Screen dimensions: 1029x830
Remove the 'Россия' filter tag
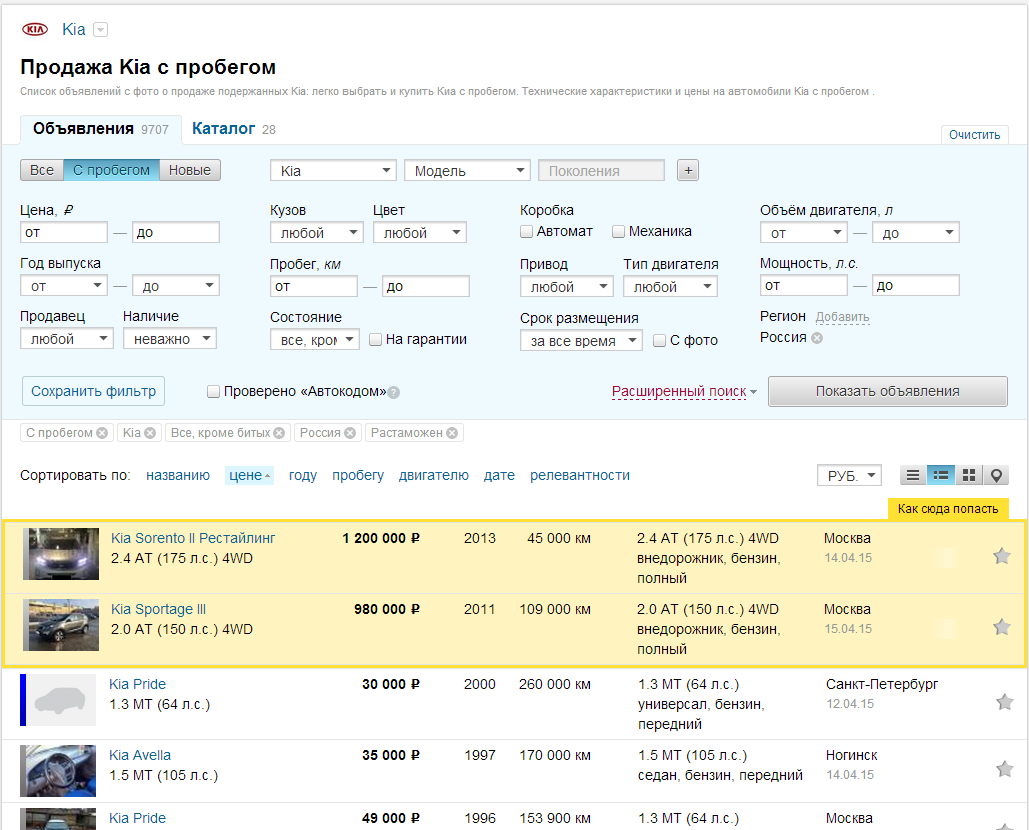350,433
